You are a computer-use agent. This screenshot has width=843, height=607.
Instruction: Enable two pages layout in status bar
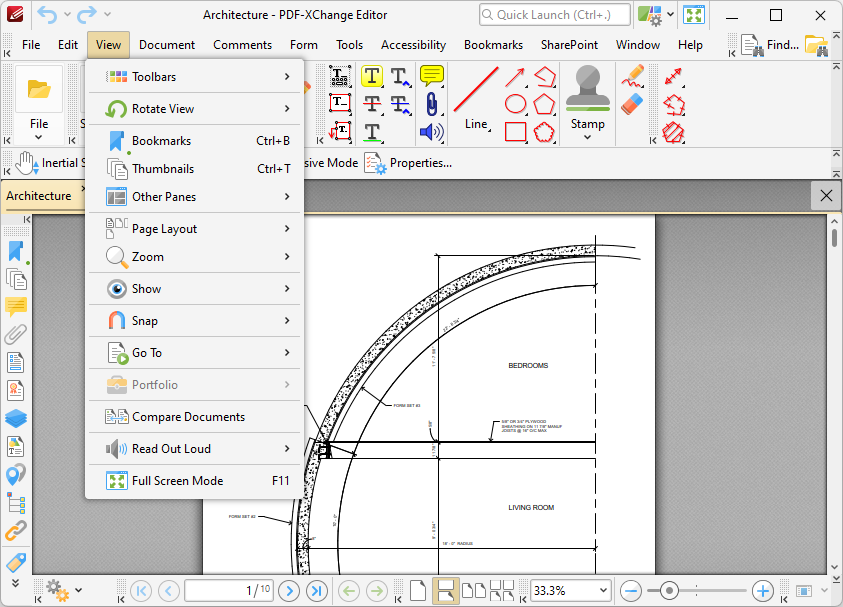[x=474, y=591]
